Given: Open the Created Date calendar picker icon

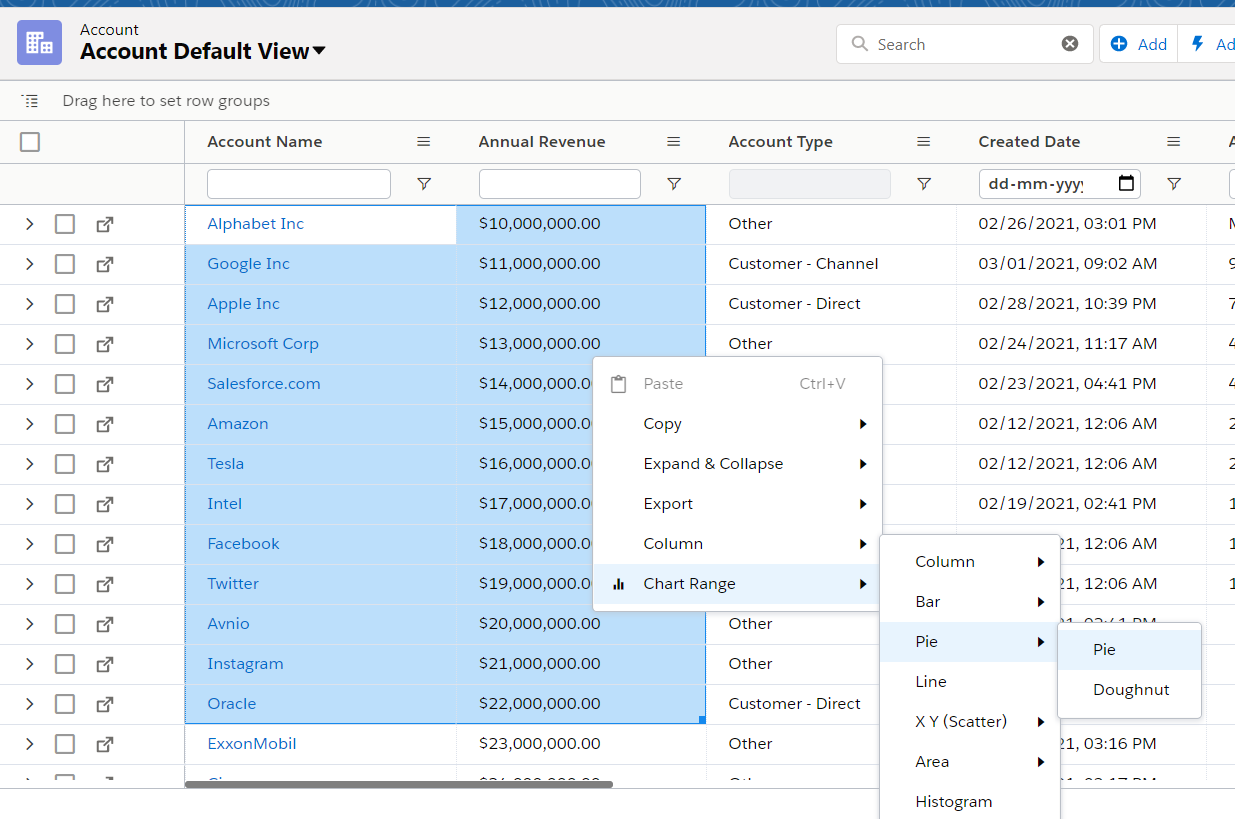Looking at the screenshot, I should click(1126, 184).
